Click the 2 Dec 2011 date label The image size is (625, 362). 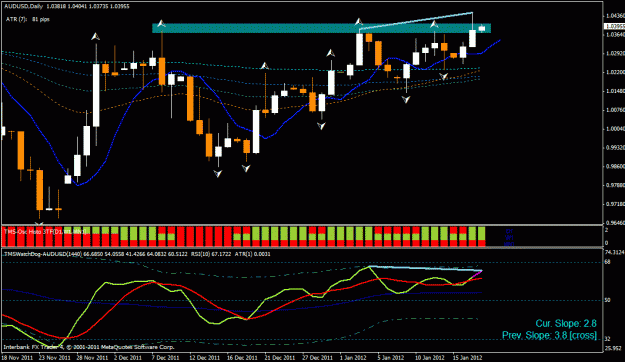(x=128, y=357)
